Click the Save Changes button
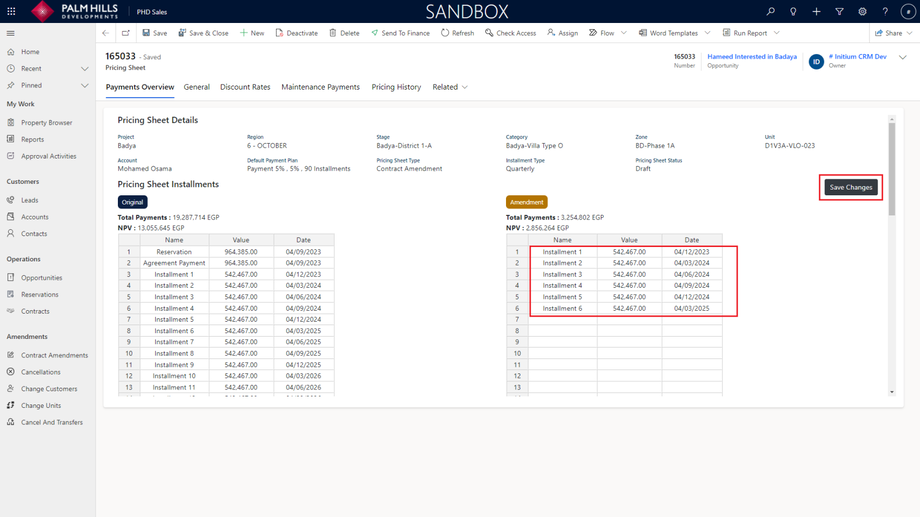Viewport: 920px width, 517px height. [x=851, y=187]
